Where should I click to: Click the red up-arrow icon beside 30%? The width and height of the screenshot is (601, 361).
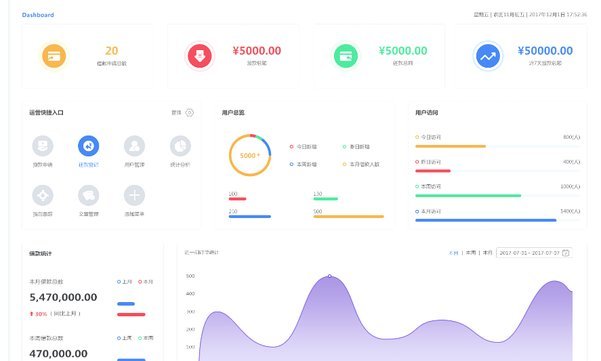pyautogui.click(x=31, y=314)
